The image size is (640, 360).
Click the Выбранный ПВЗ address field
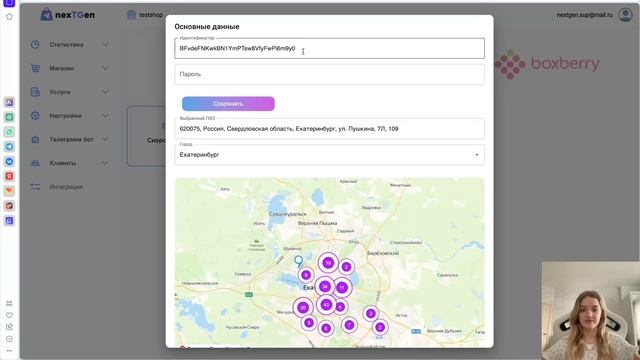tap(329, 129)
